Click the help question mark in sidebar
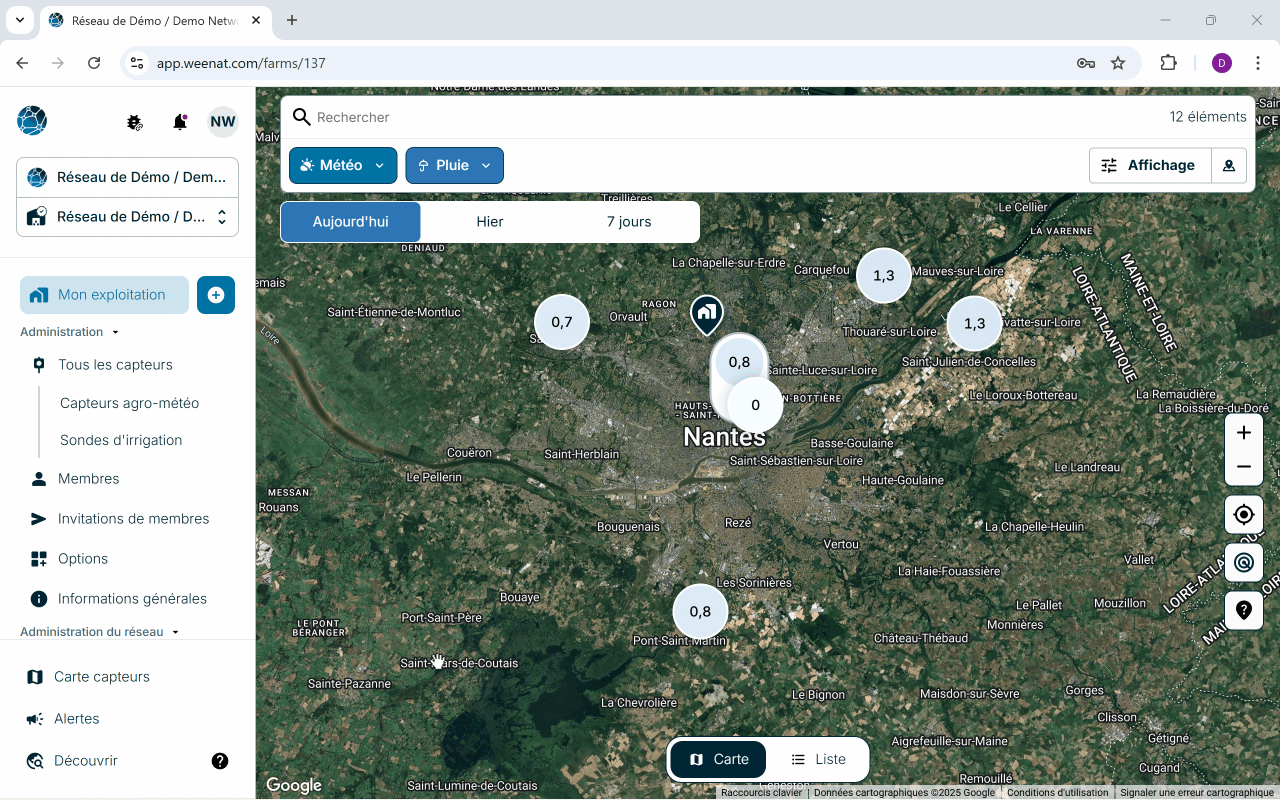 pos(220,761)
